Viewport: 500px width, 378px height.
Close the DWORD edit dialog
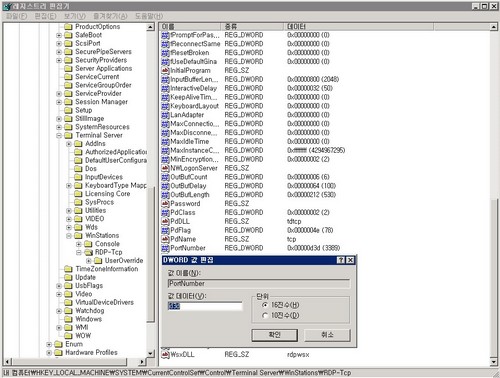pos(350,260)
